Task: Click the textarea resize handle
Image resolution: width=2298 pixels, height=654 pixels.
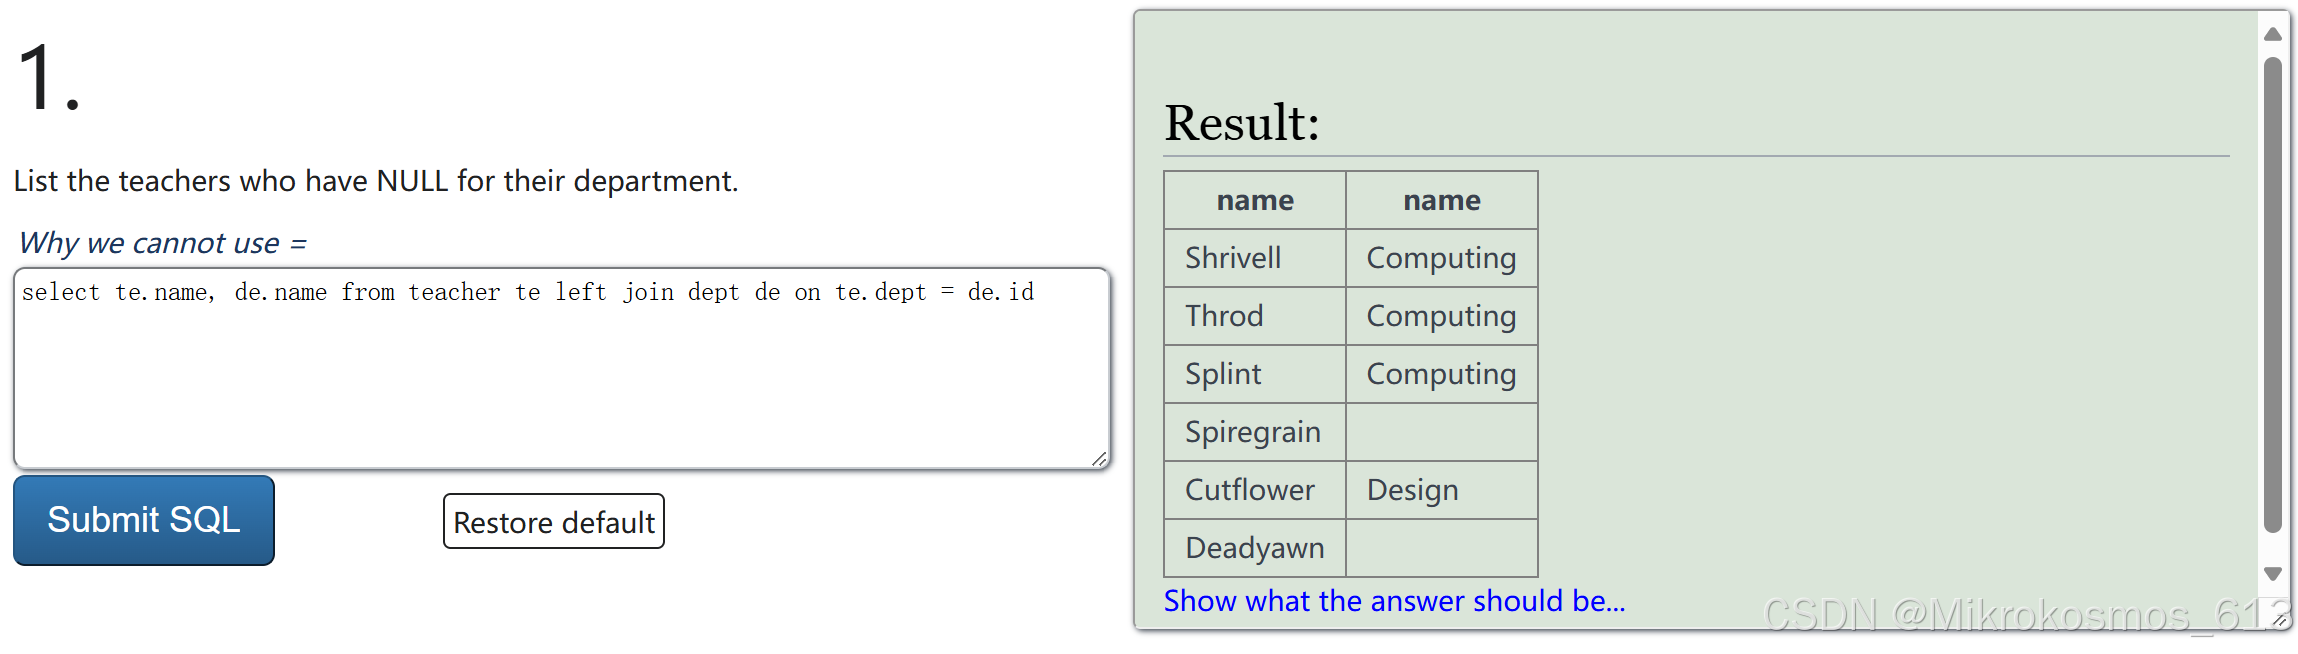Action: pyautogui.click(x=1098, y=460)
